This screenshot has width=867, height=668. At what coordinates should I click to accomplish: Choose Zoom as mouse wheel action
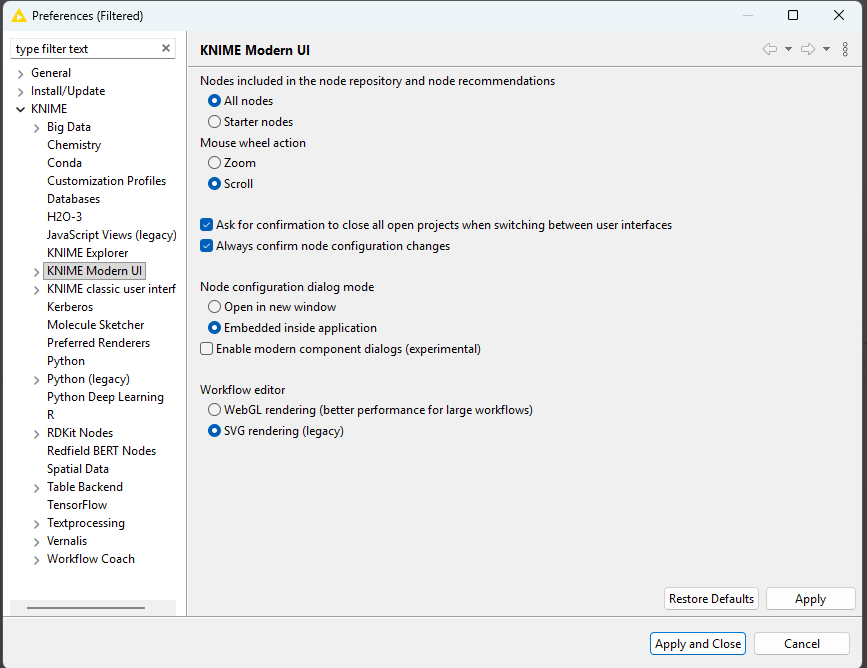214,163
